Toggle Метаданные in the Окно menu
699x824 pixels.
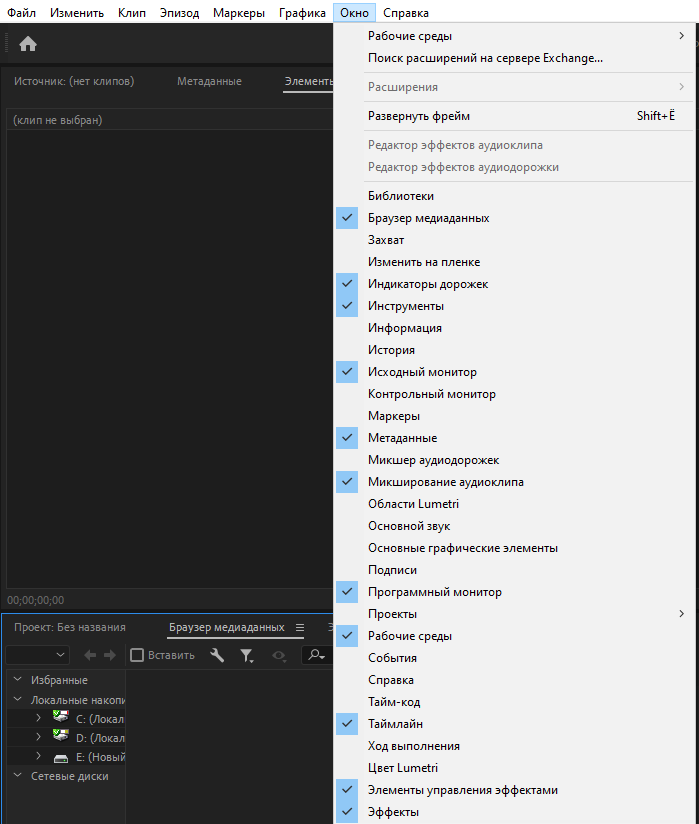(513, 438)
